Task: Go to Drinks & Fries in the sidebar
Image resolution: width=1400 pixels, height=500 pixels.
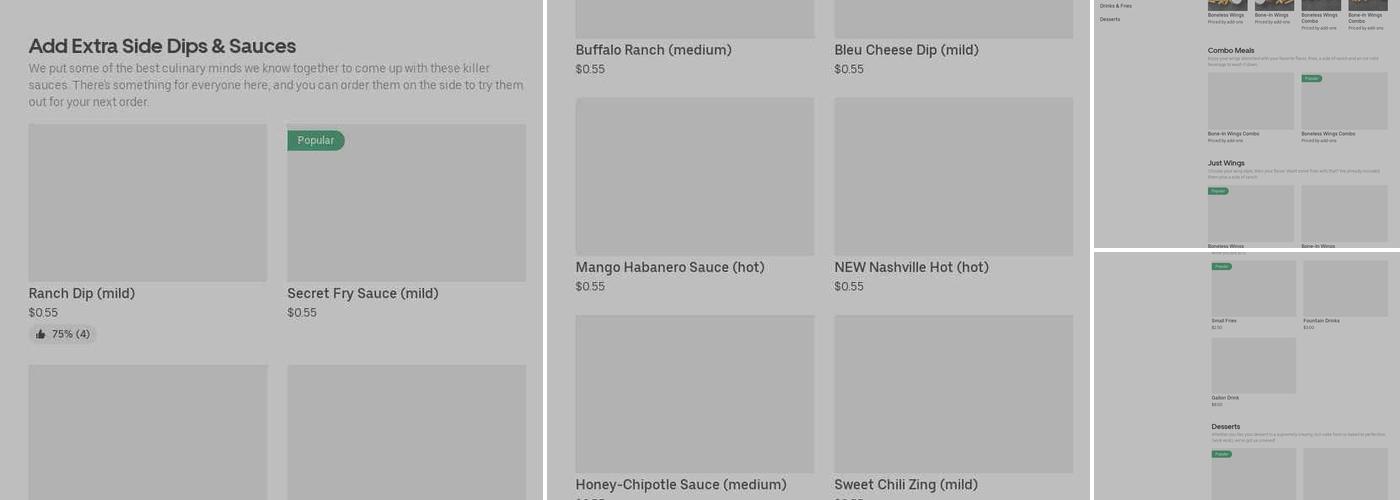Action: pyautogui.click(x=1115, y=6)
